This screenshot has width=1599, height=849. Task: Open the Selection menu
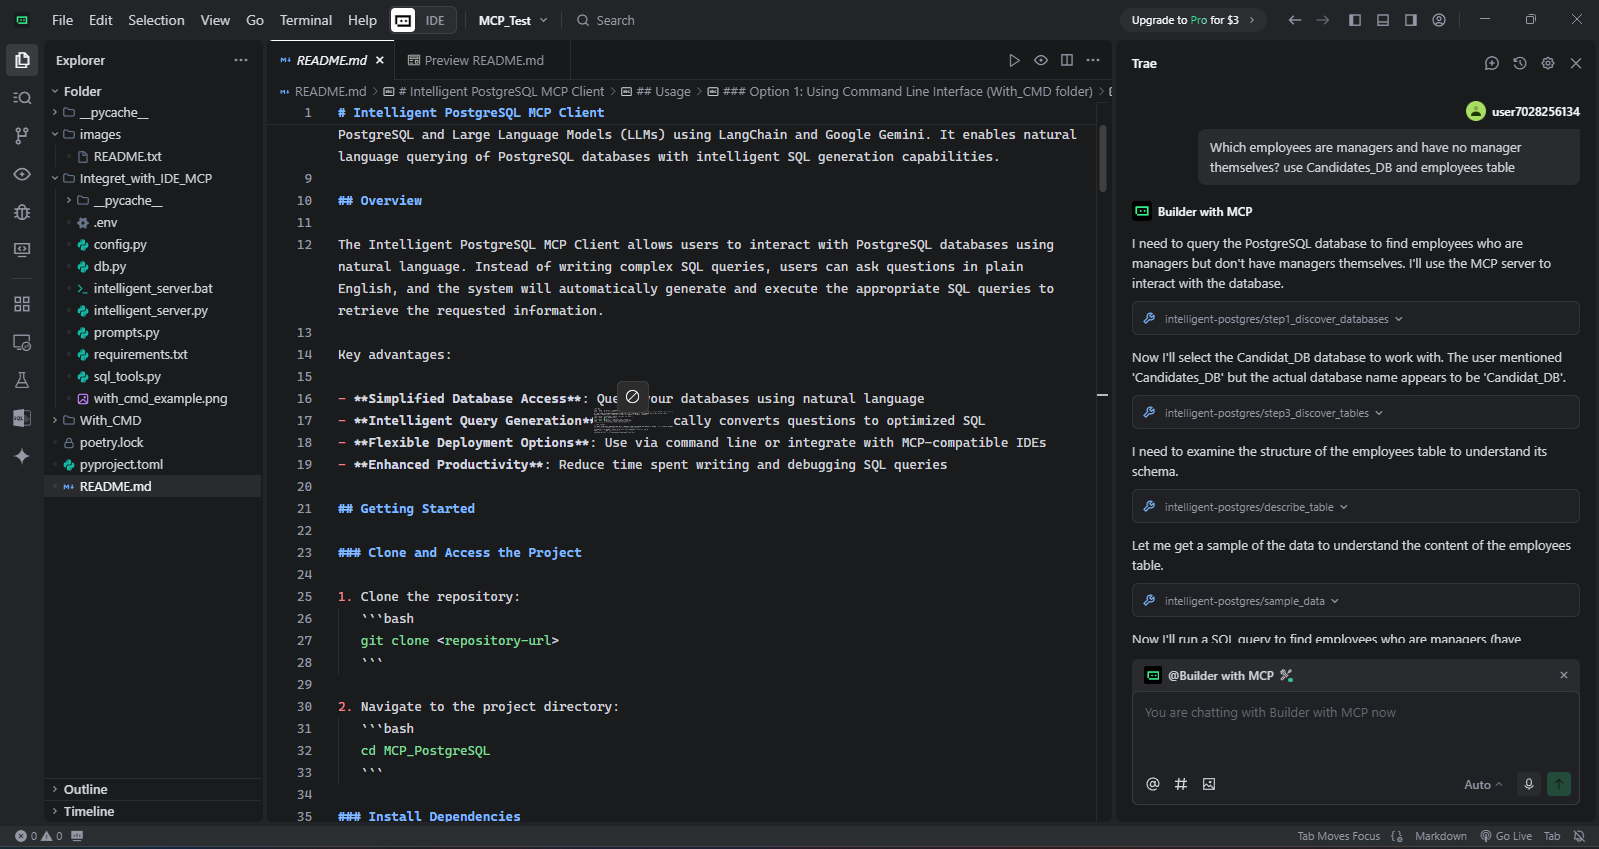[156, 20]
